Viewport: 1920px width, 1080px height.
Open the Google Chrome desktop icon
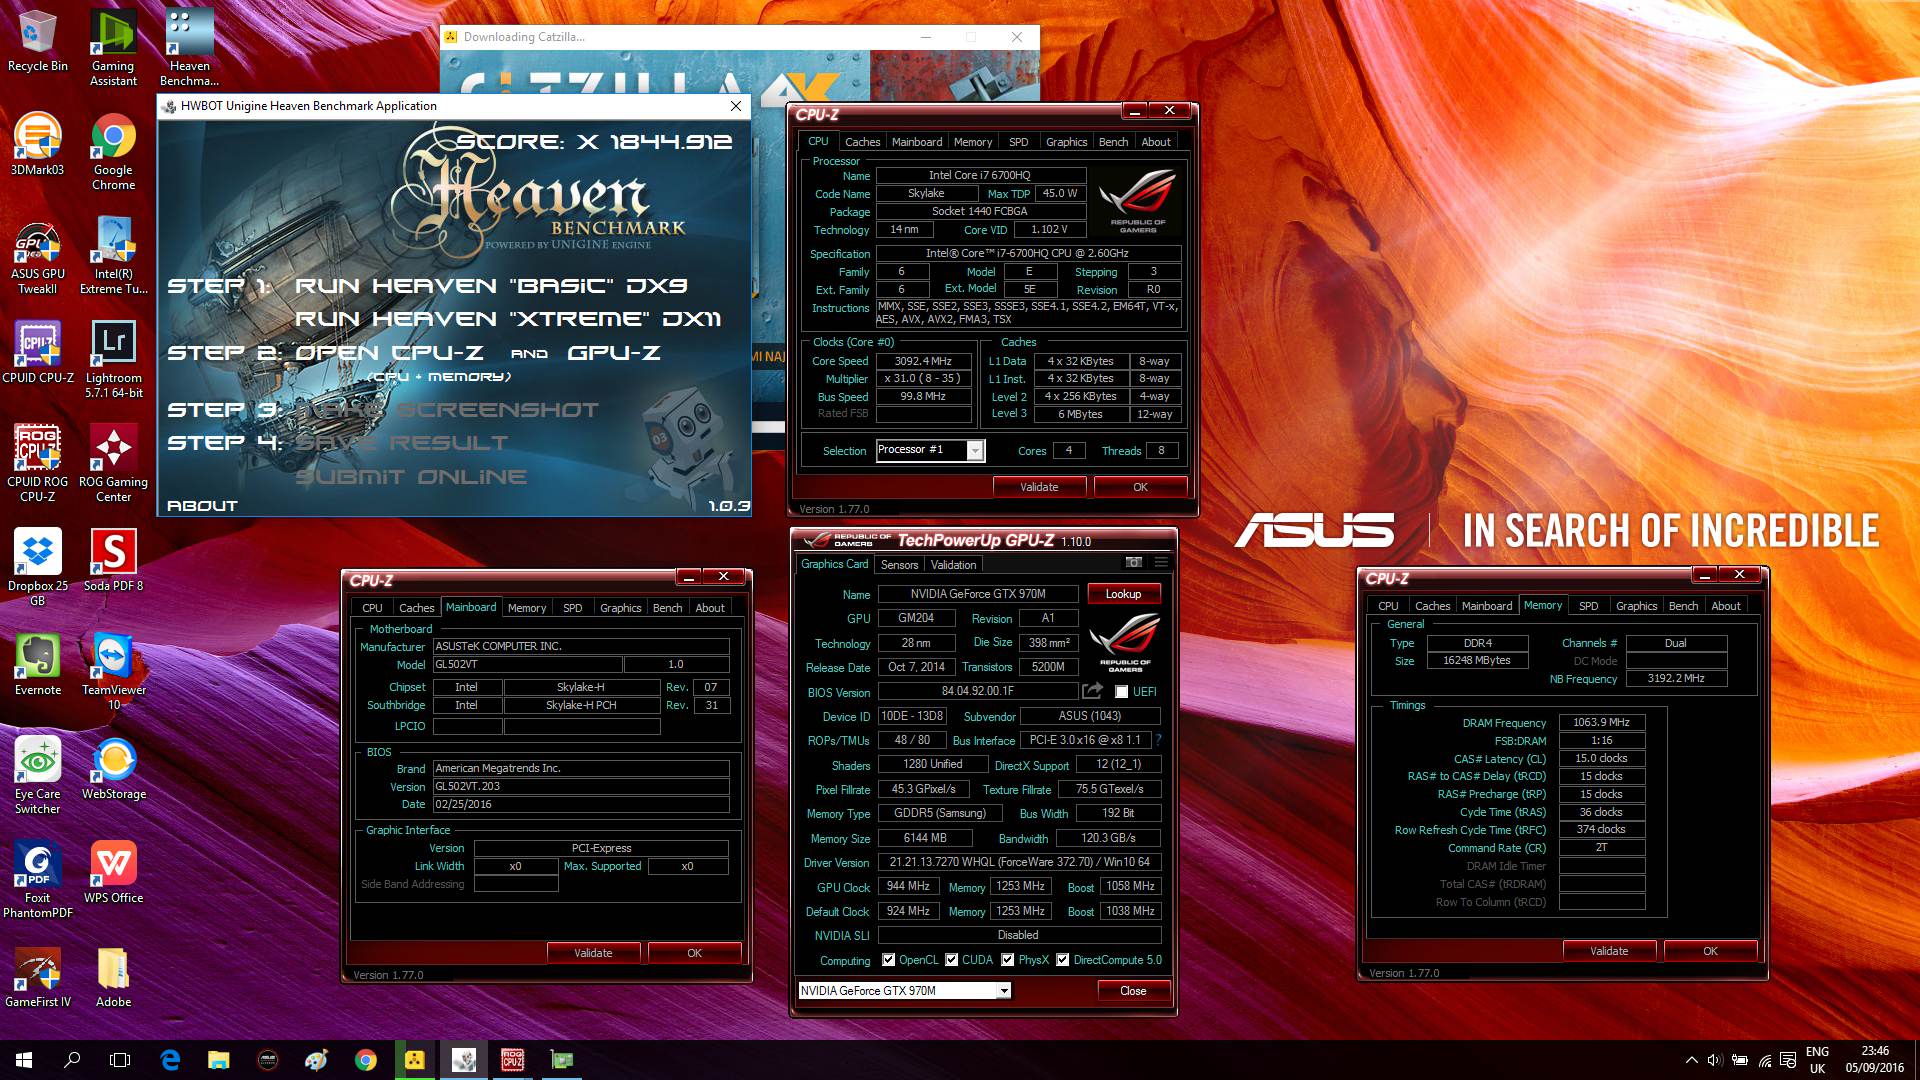coord(114,152)
